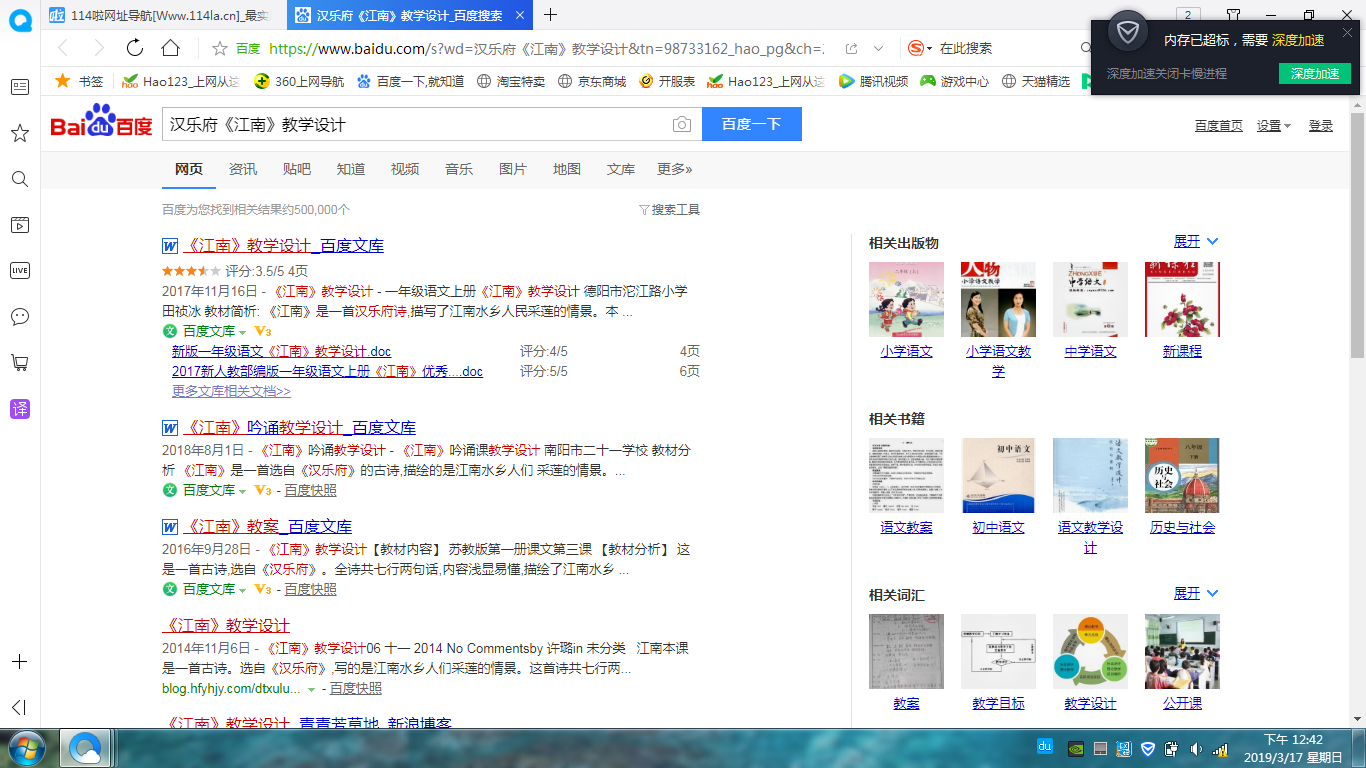This screenshot has width=1366, height=768.
Task: Open arrow beside blog.hfyhjy.com URL
Action: tap(311, 690)
